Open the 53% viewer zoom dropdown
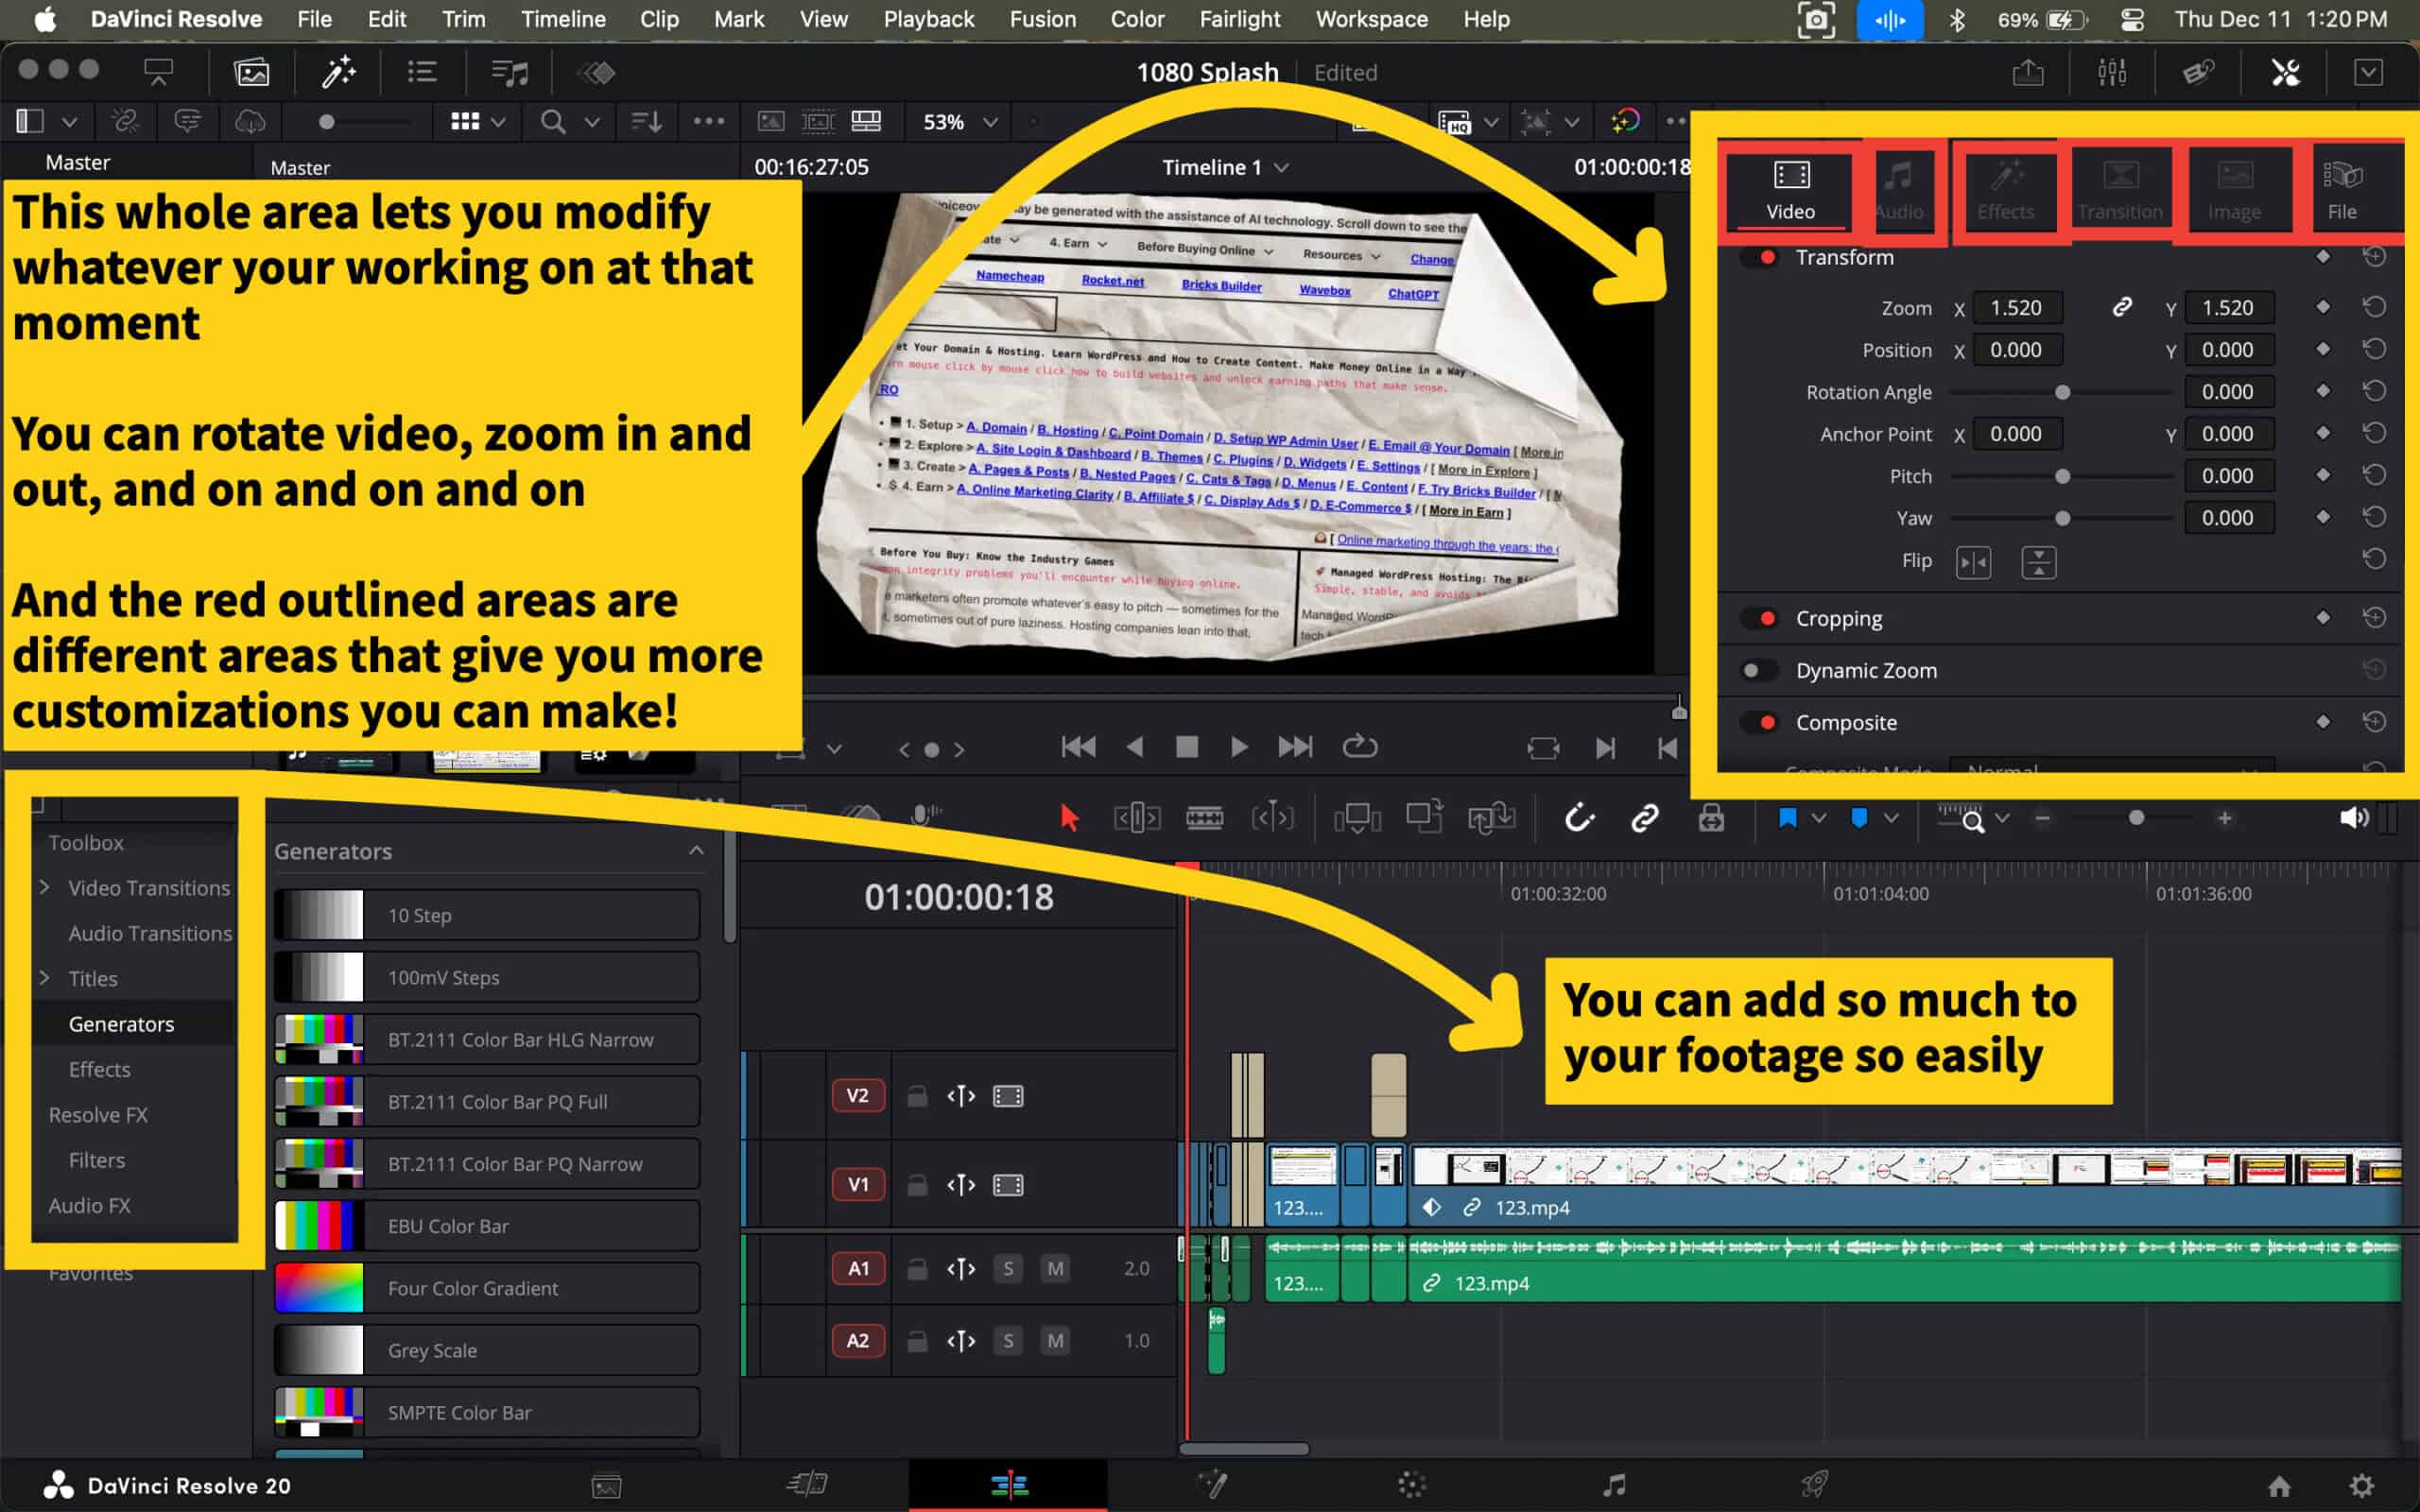Screen dimensions: 2420x1512 click(959, 122)
